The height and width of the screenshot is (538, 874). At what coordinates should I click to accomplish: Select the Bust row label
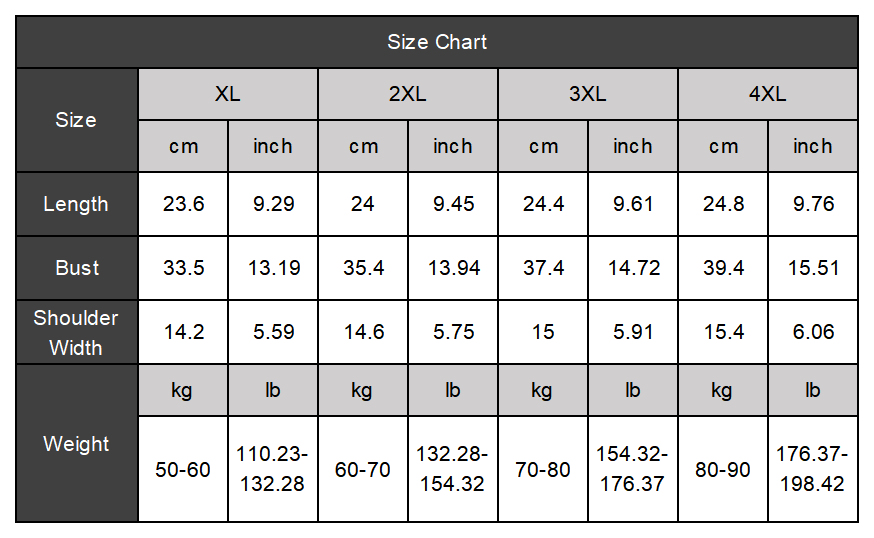point(76,268)
